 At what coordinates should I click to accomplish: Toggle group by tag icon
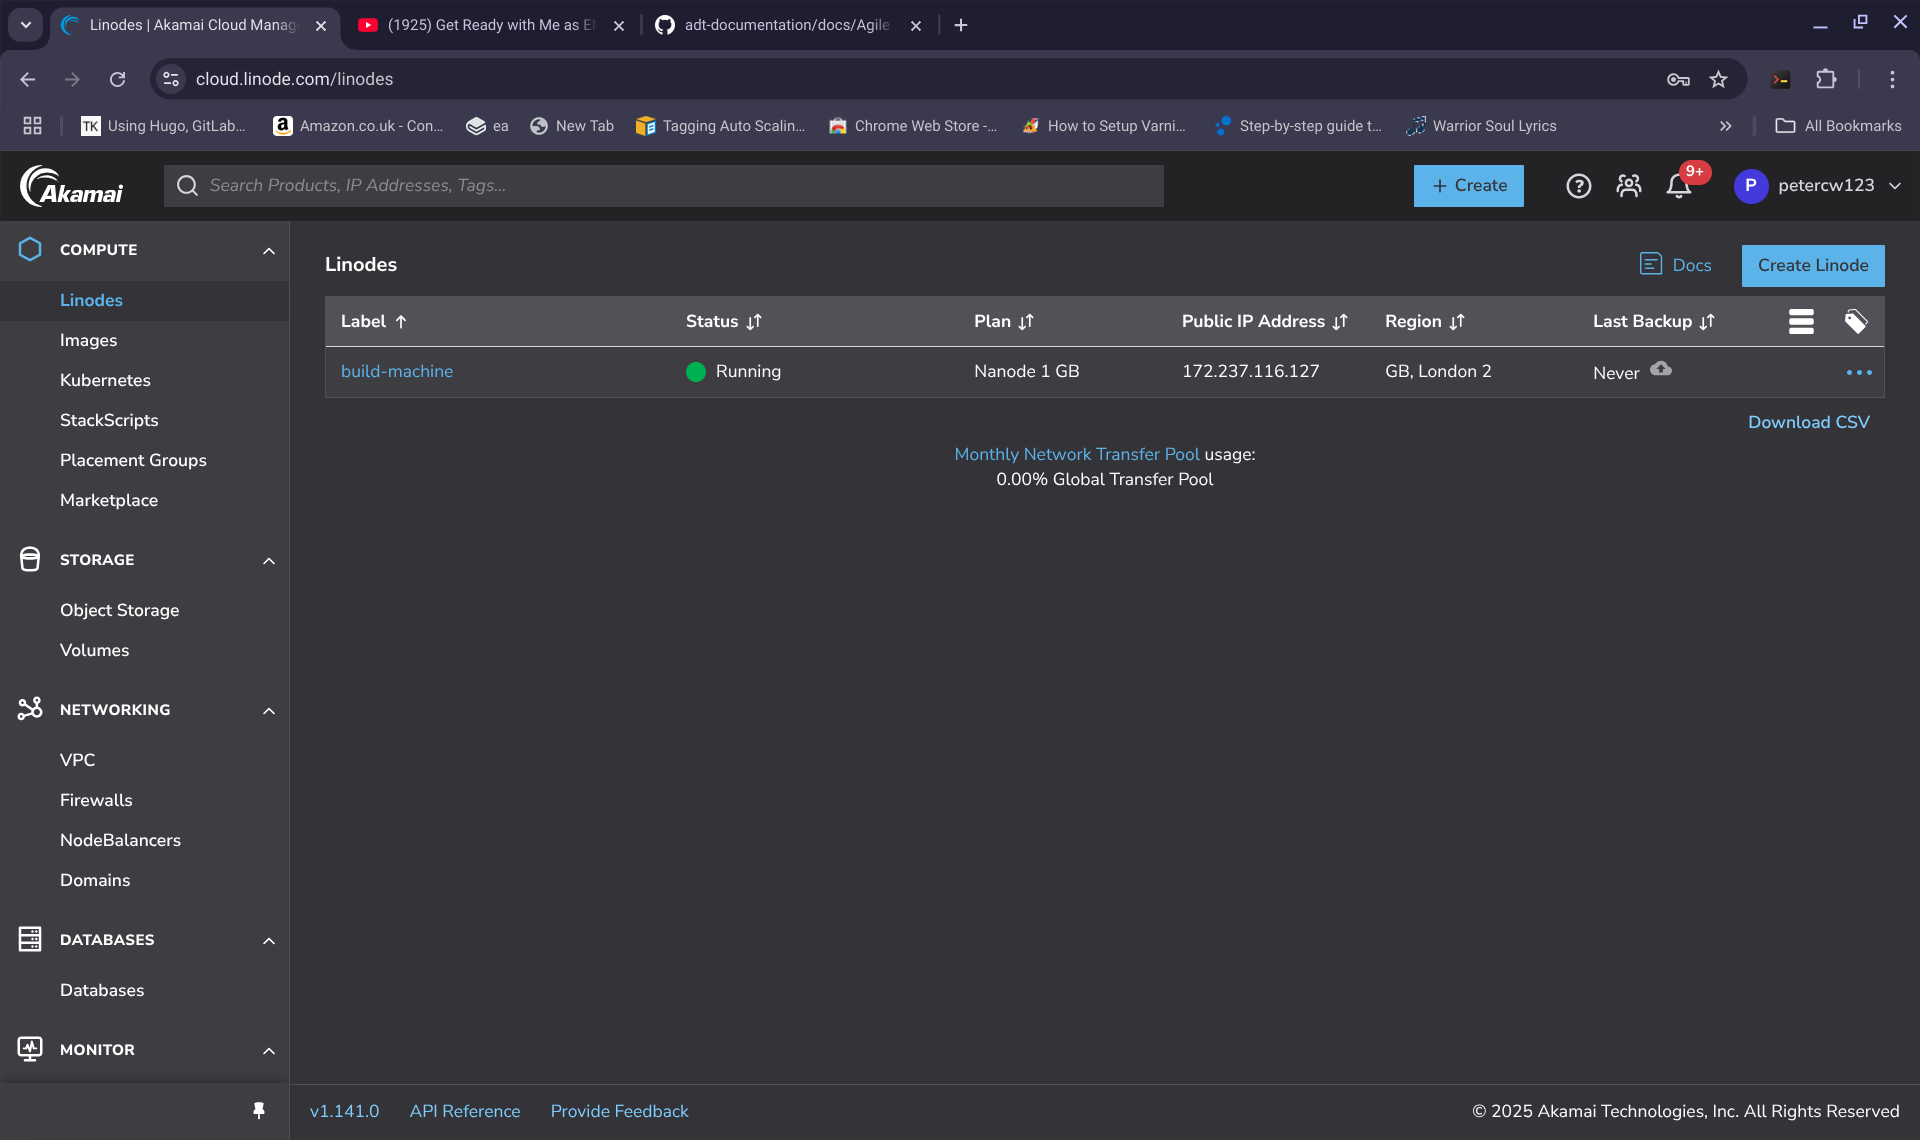pyautogui.click(x=1856, y=321)
